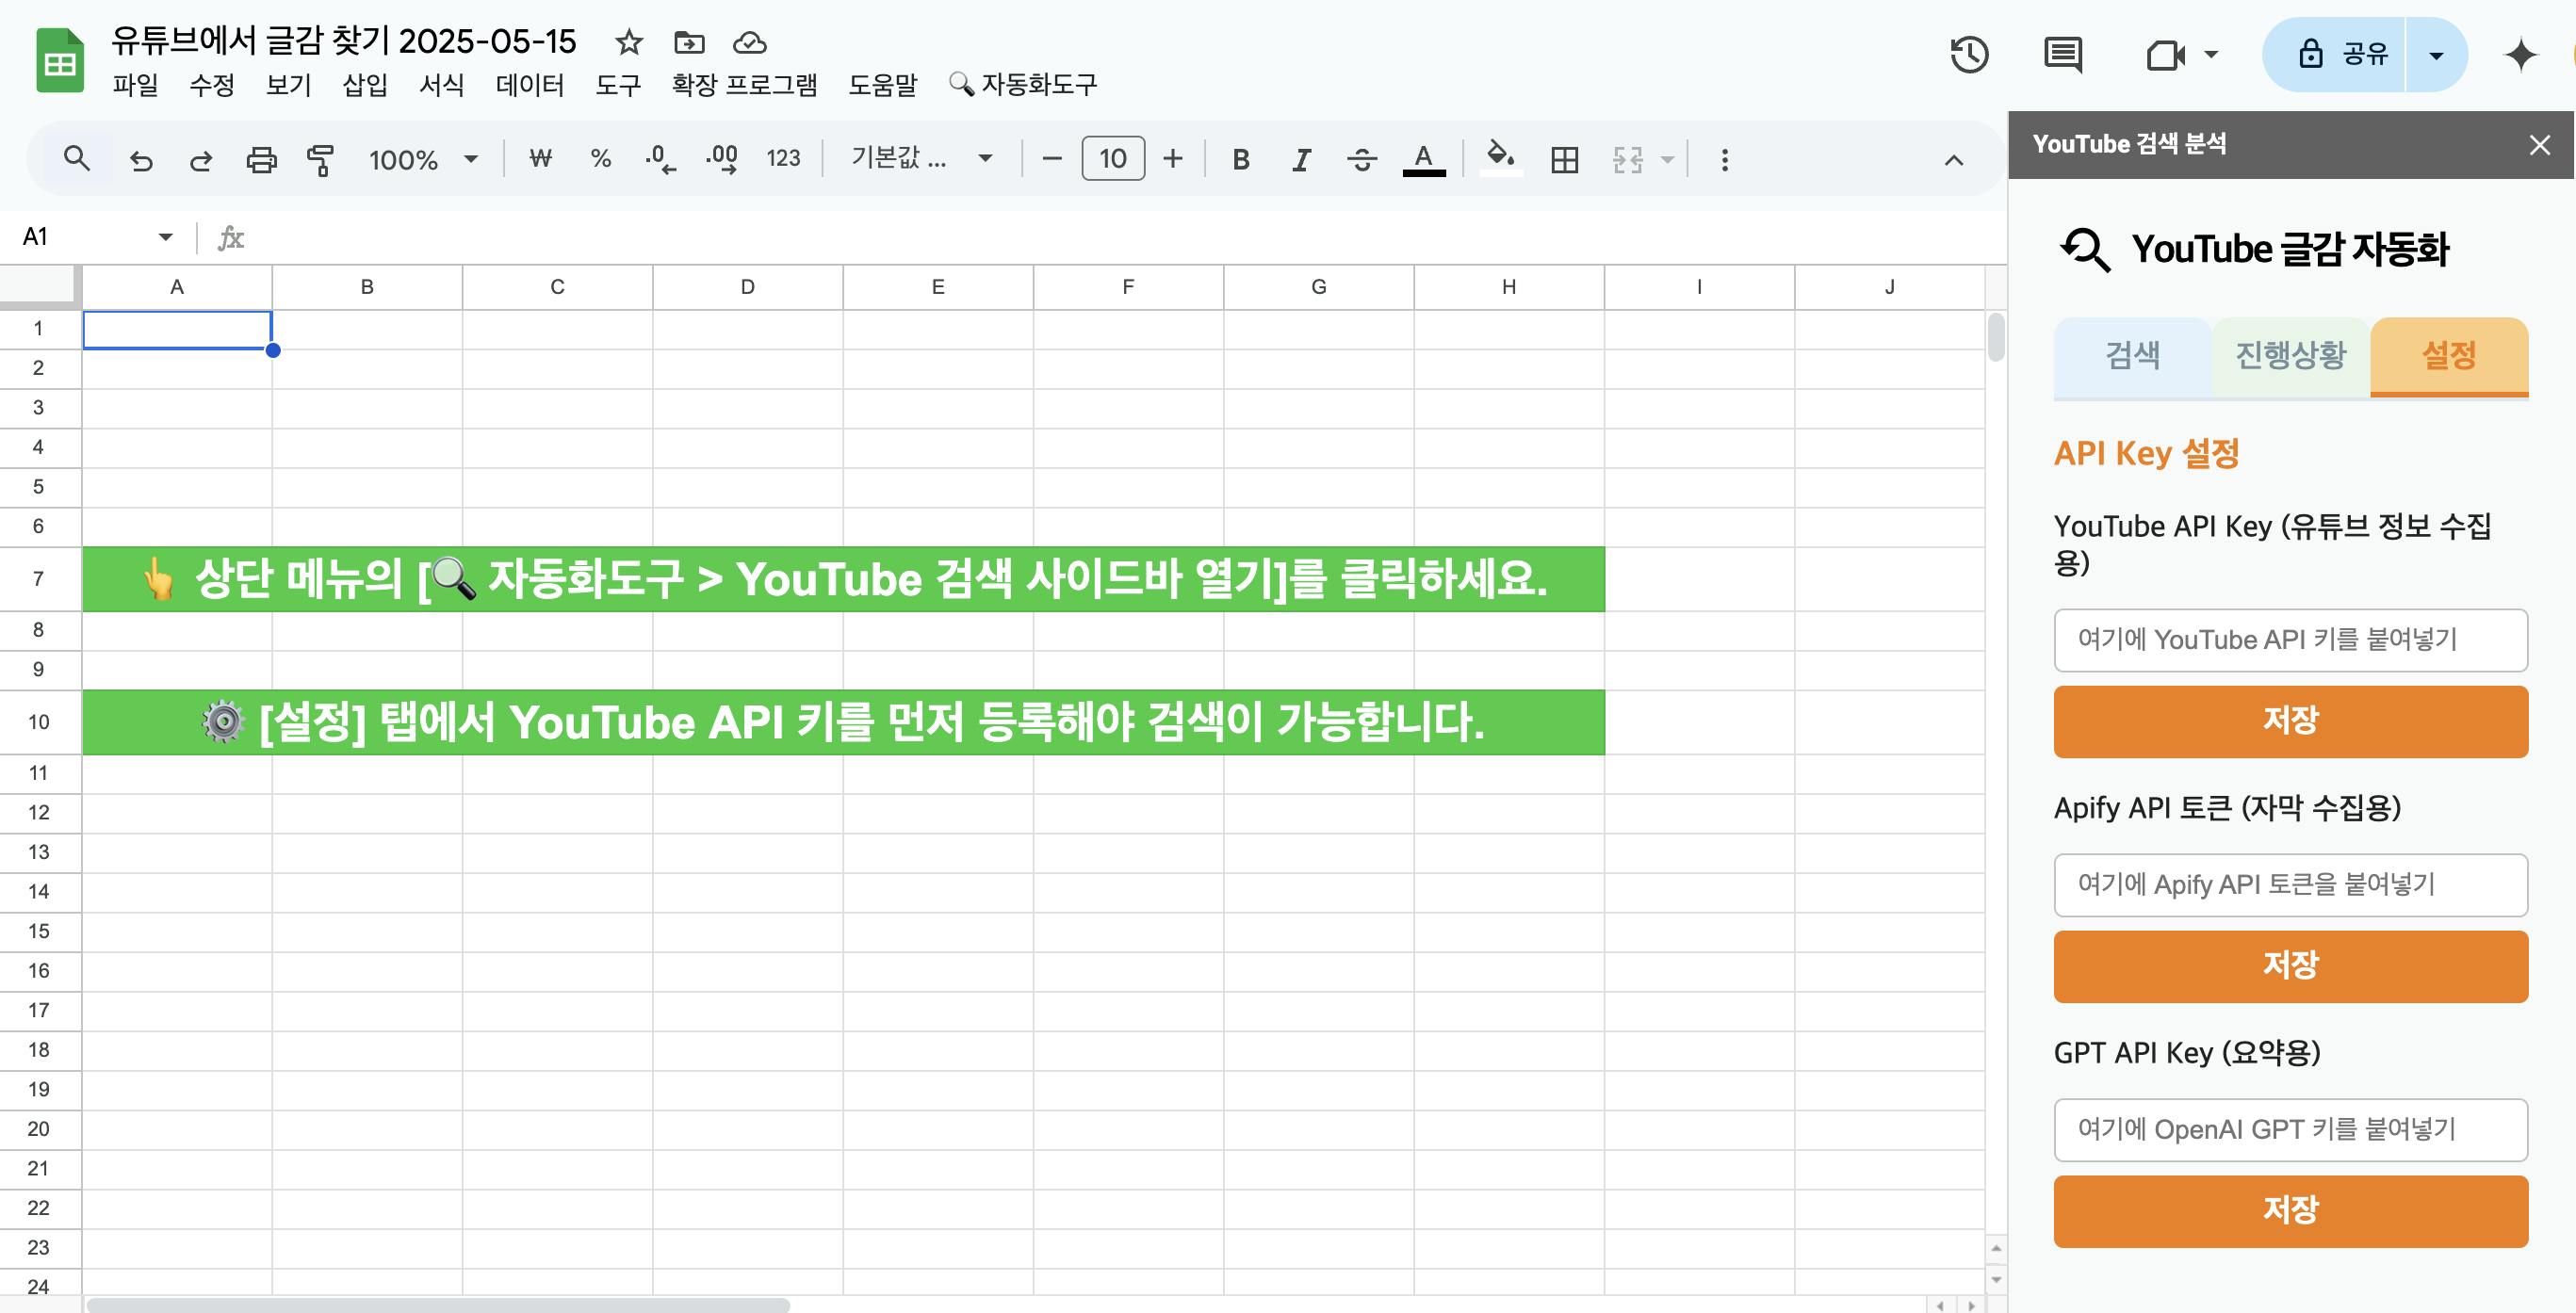The height and width of the screenshot is (1313, 2576).
Task: Select row 10 header
Action: click(39, 722)
